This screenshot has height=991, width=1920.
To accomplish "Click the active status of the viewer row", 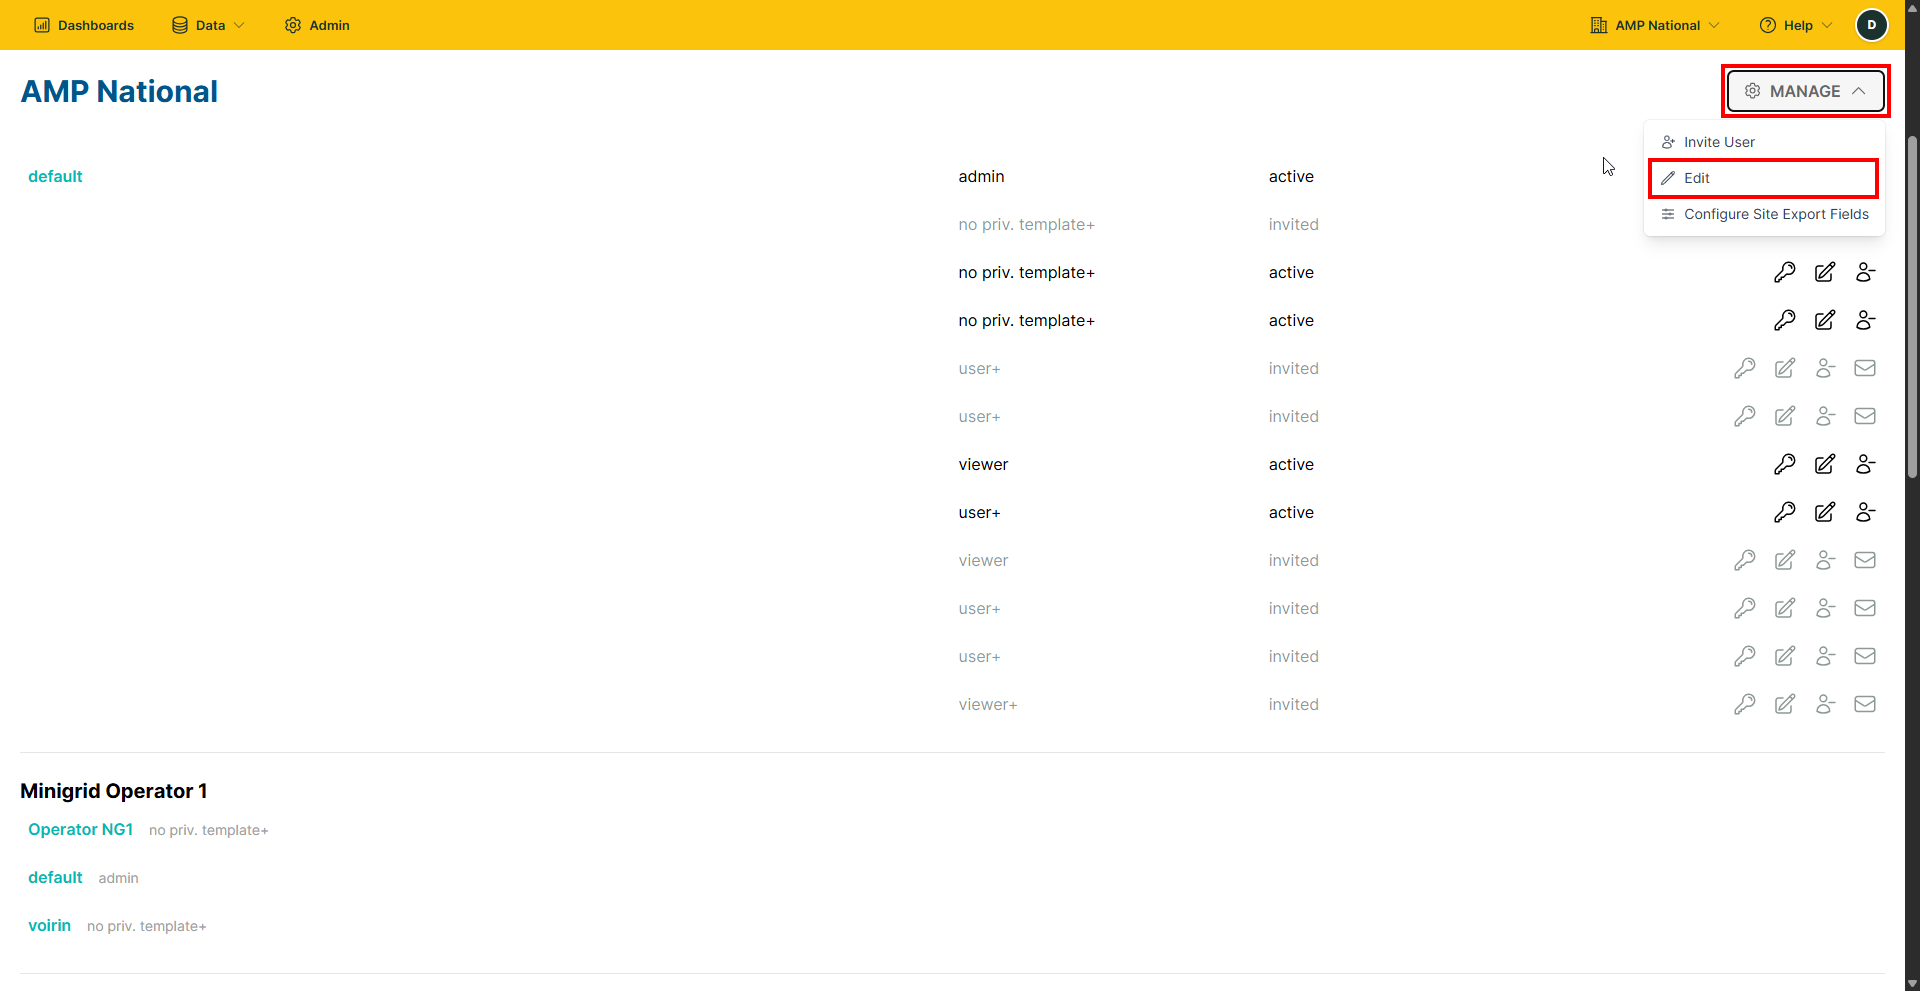I will pos(1291,464).
